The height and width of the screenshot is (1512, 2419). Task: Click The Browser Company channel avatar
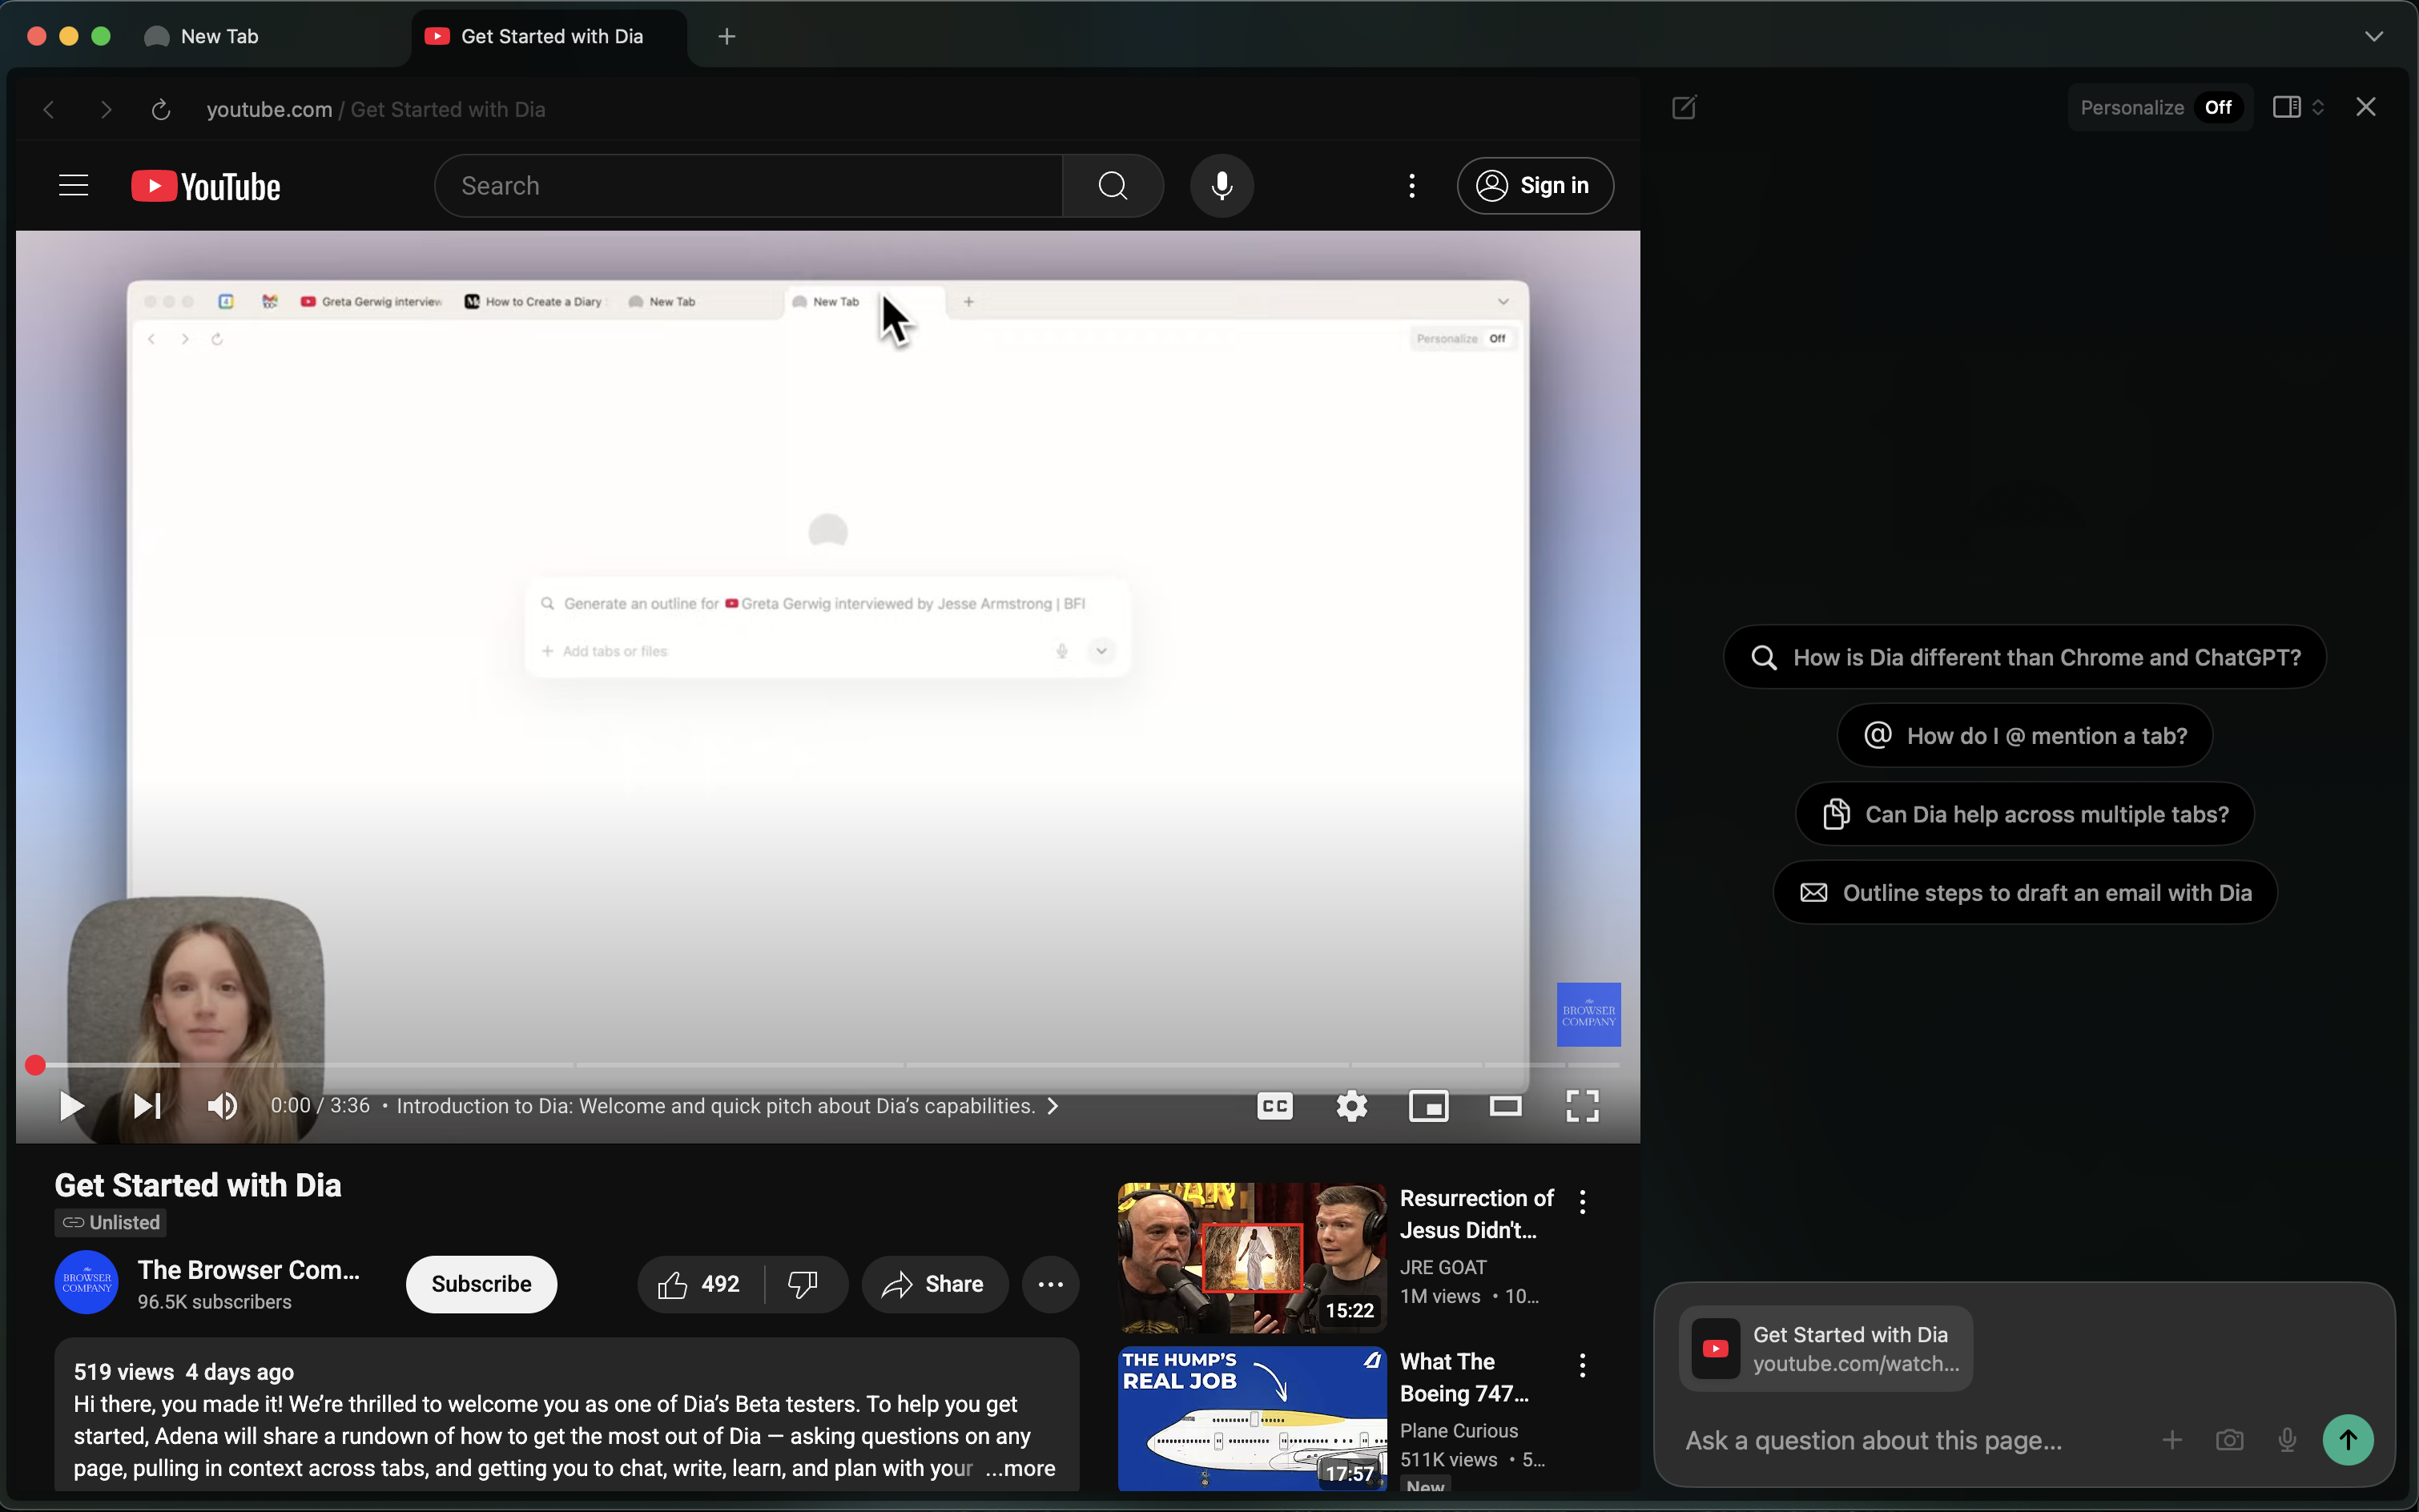pyautogui.click(x=86, y=1283)
